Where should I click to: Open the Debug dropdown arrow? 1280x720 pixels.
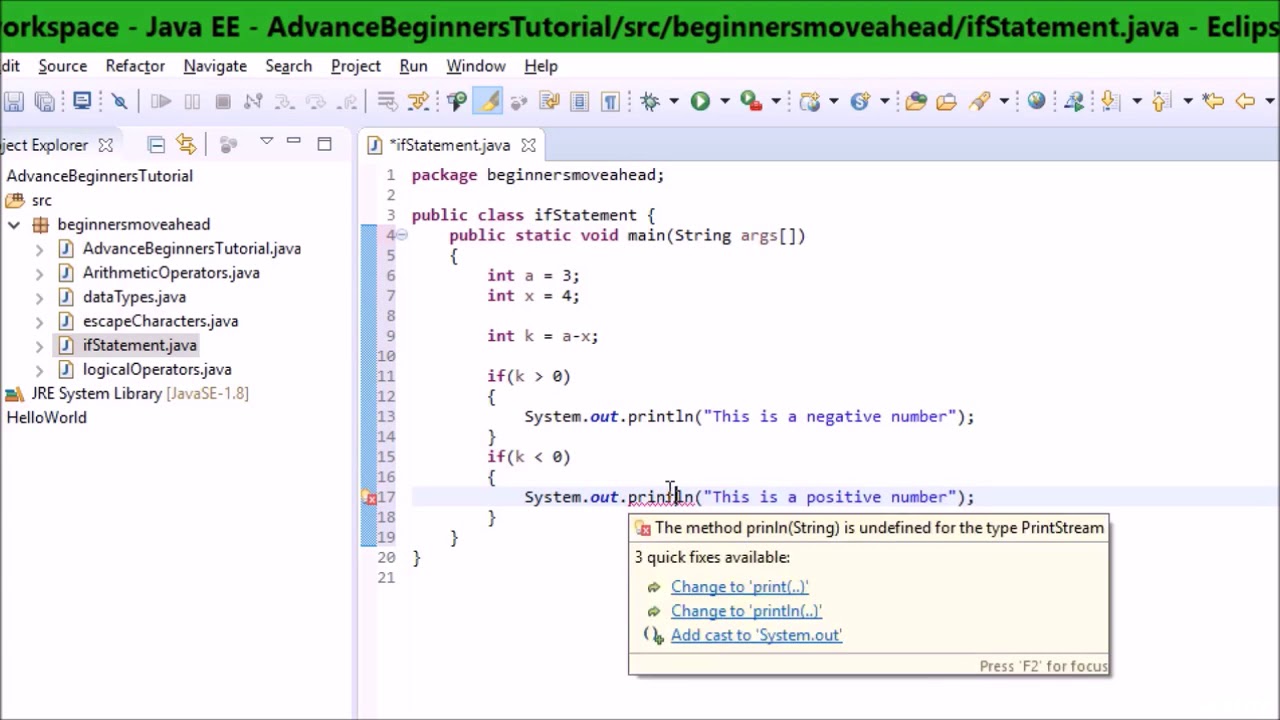(x=674, y=101)
